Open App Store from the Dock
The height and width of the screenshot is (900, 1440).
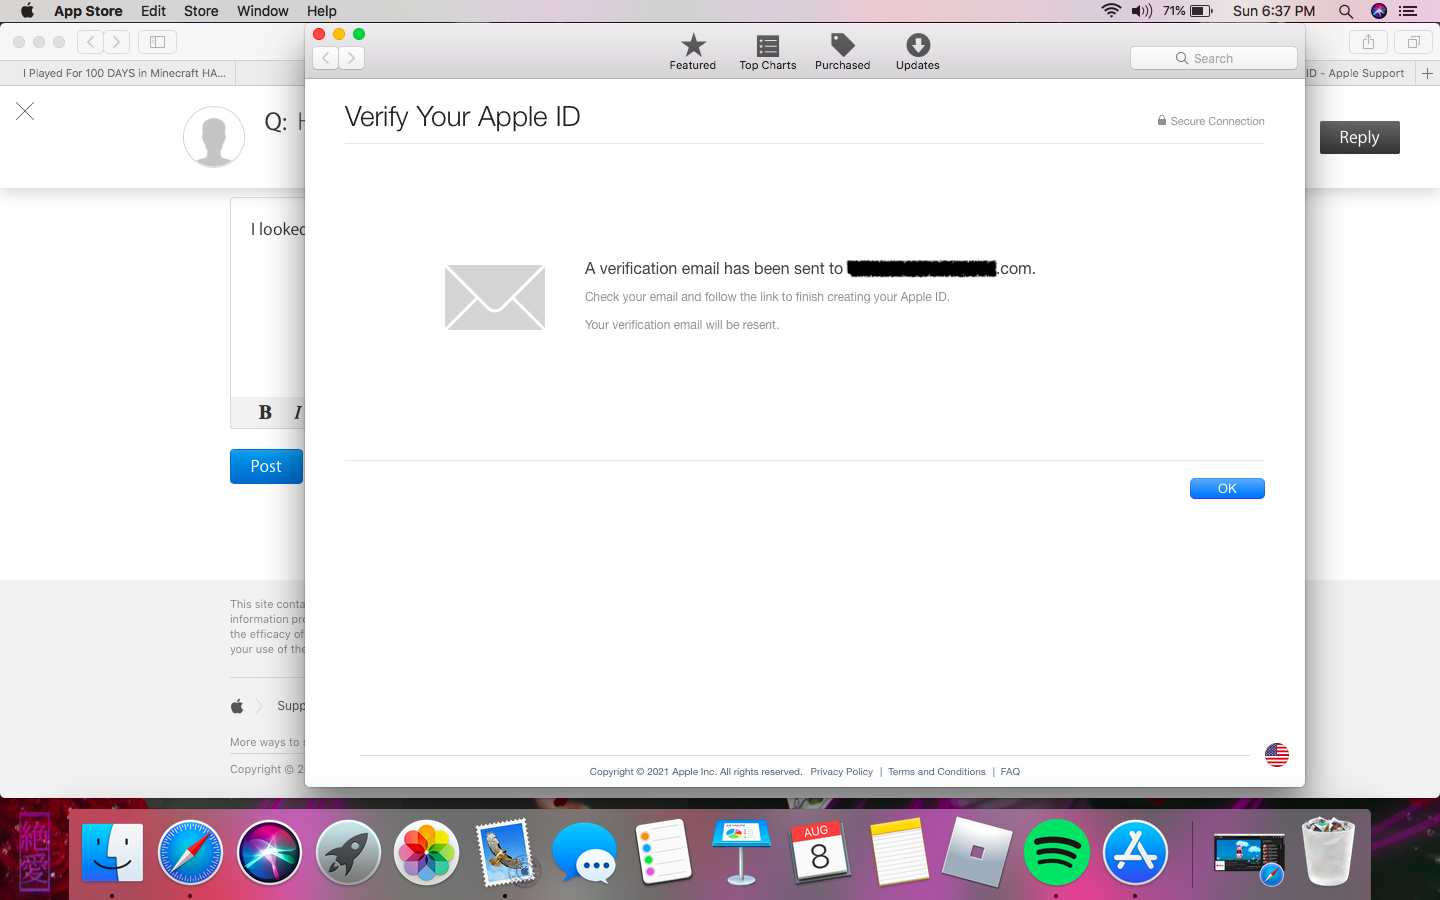point(1135,853)
